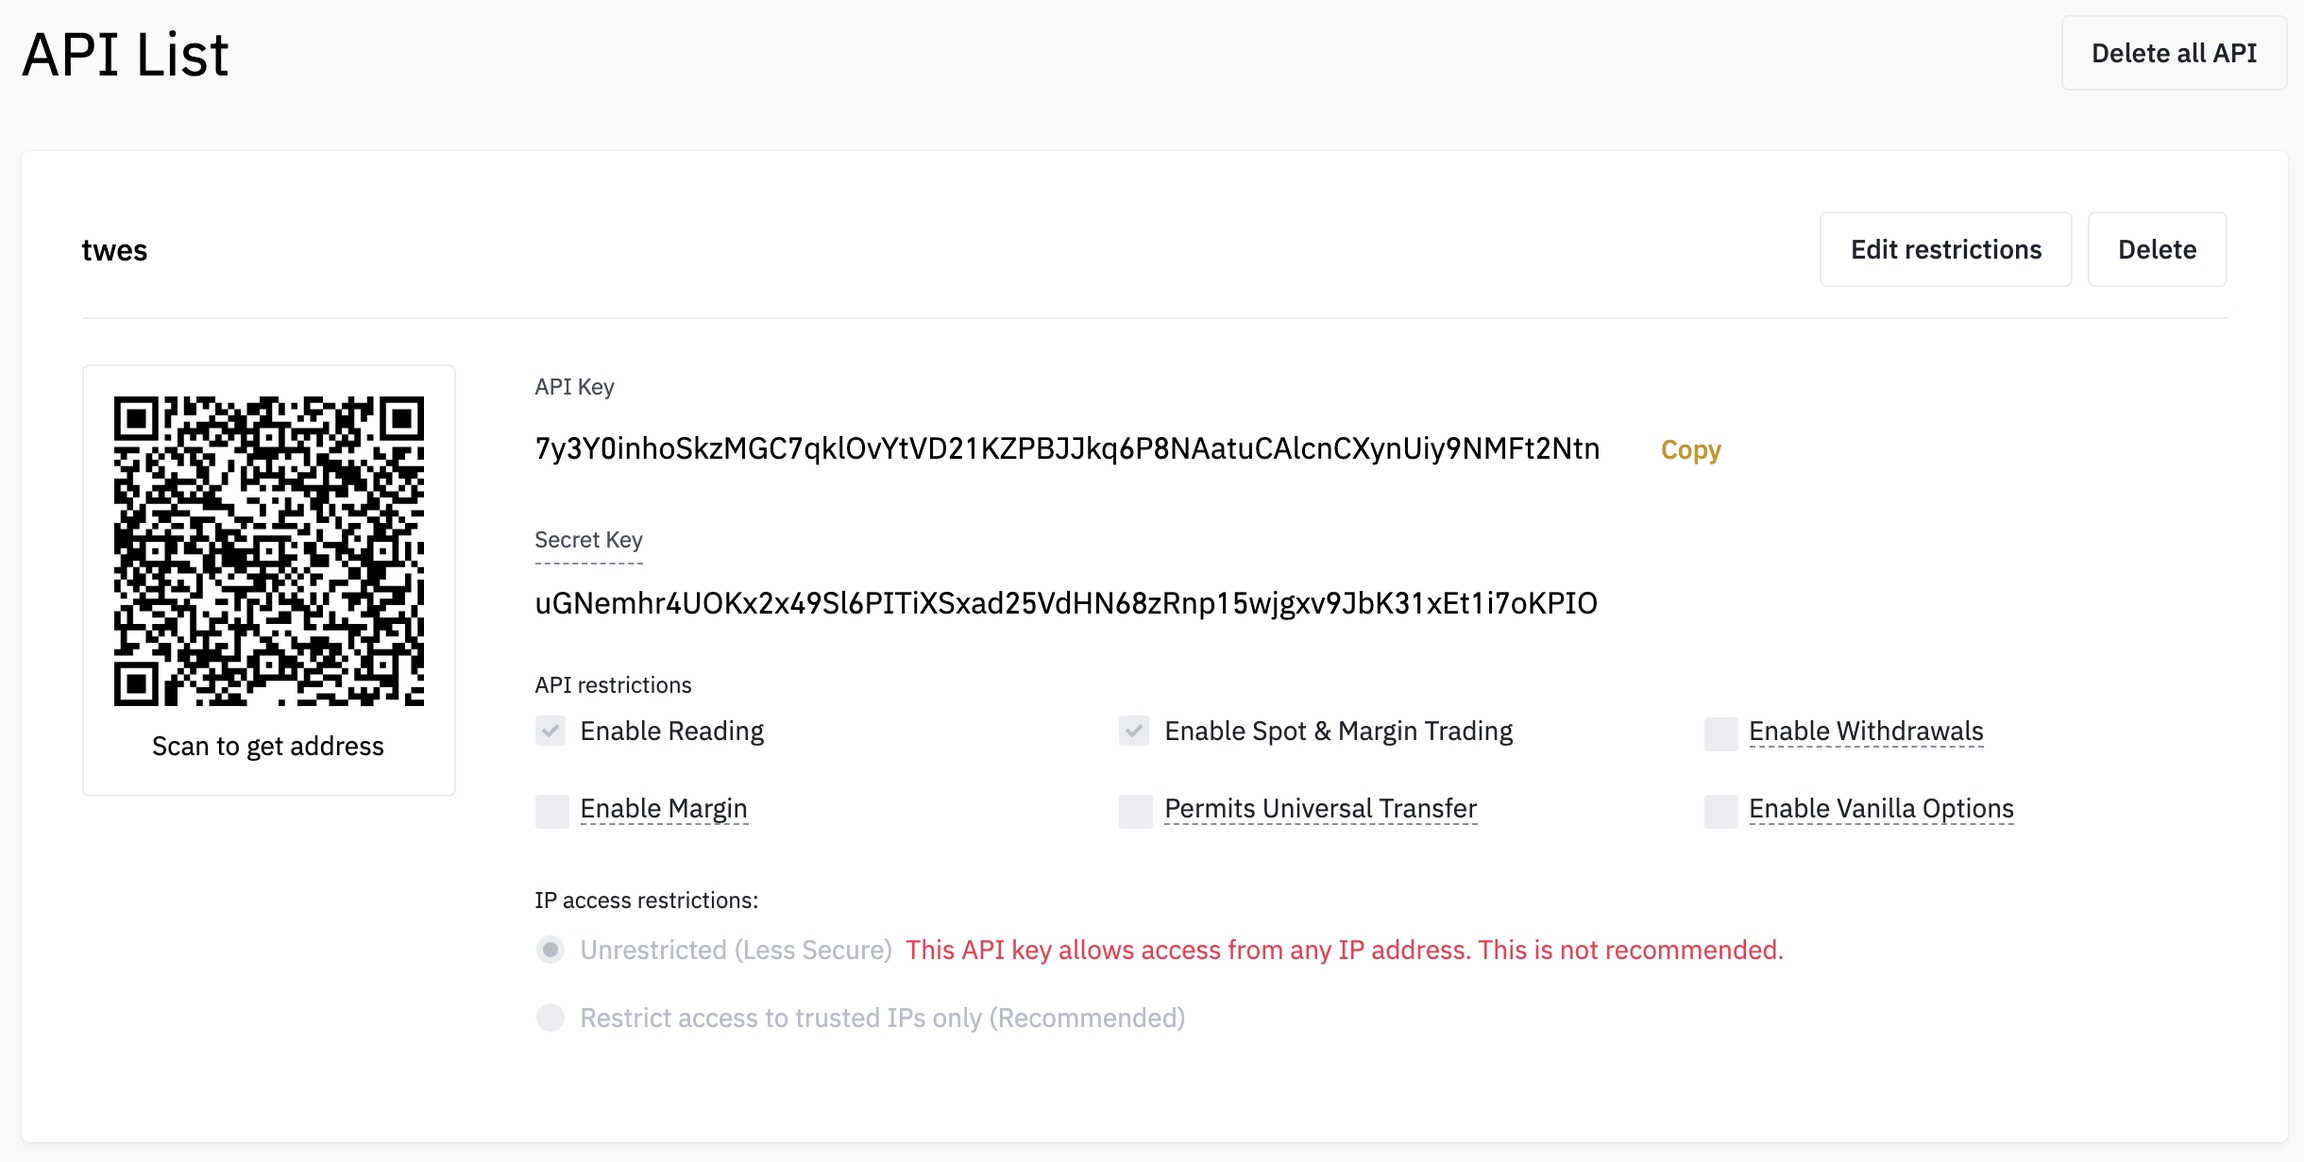Toggle Enable Spot & Margin Trading checkbox
This screenshot has width=2304, height=1162.
tap(1134, 731)
